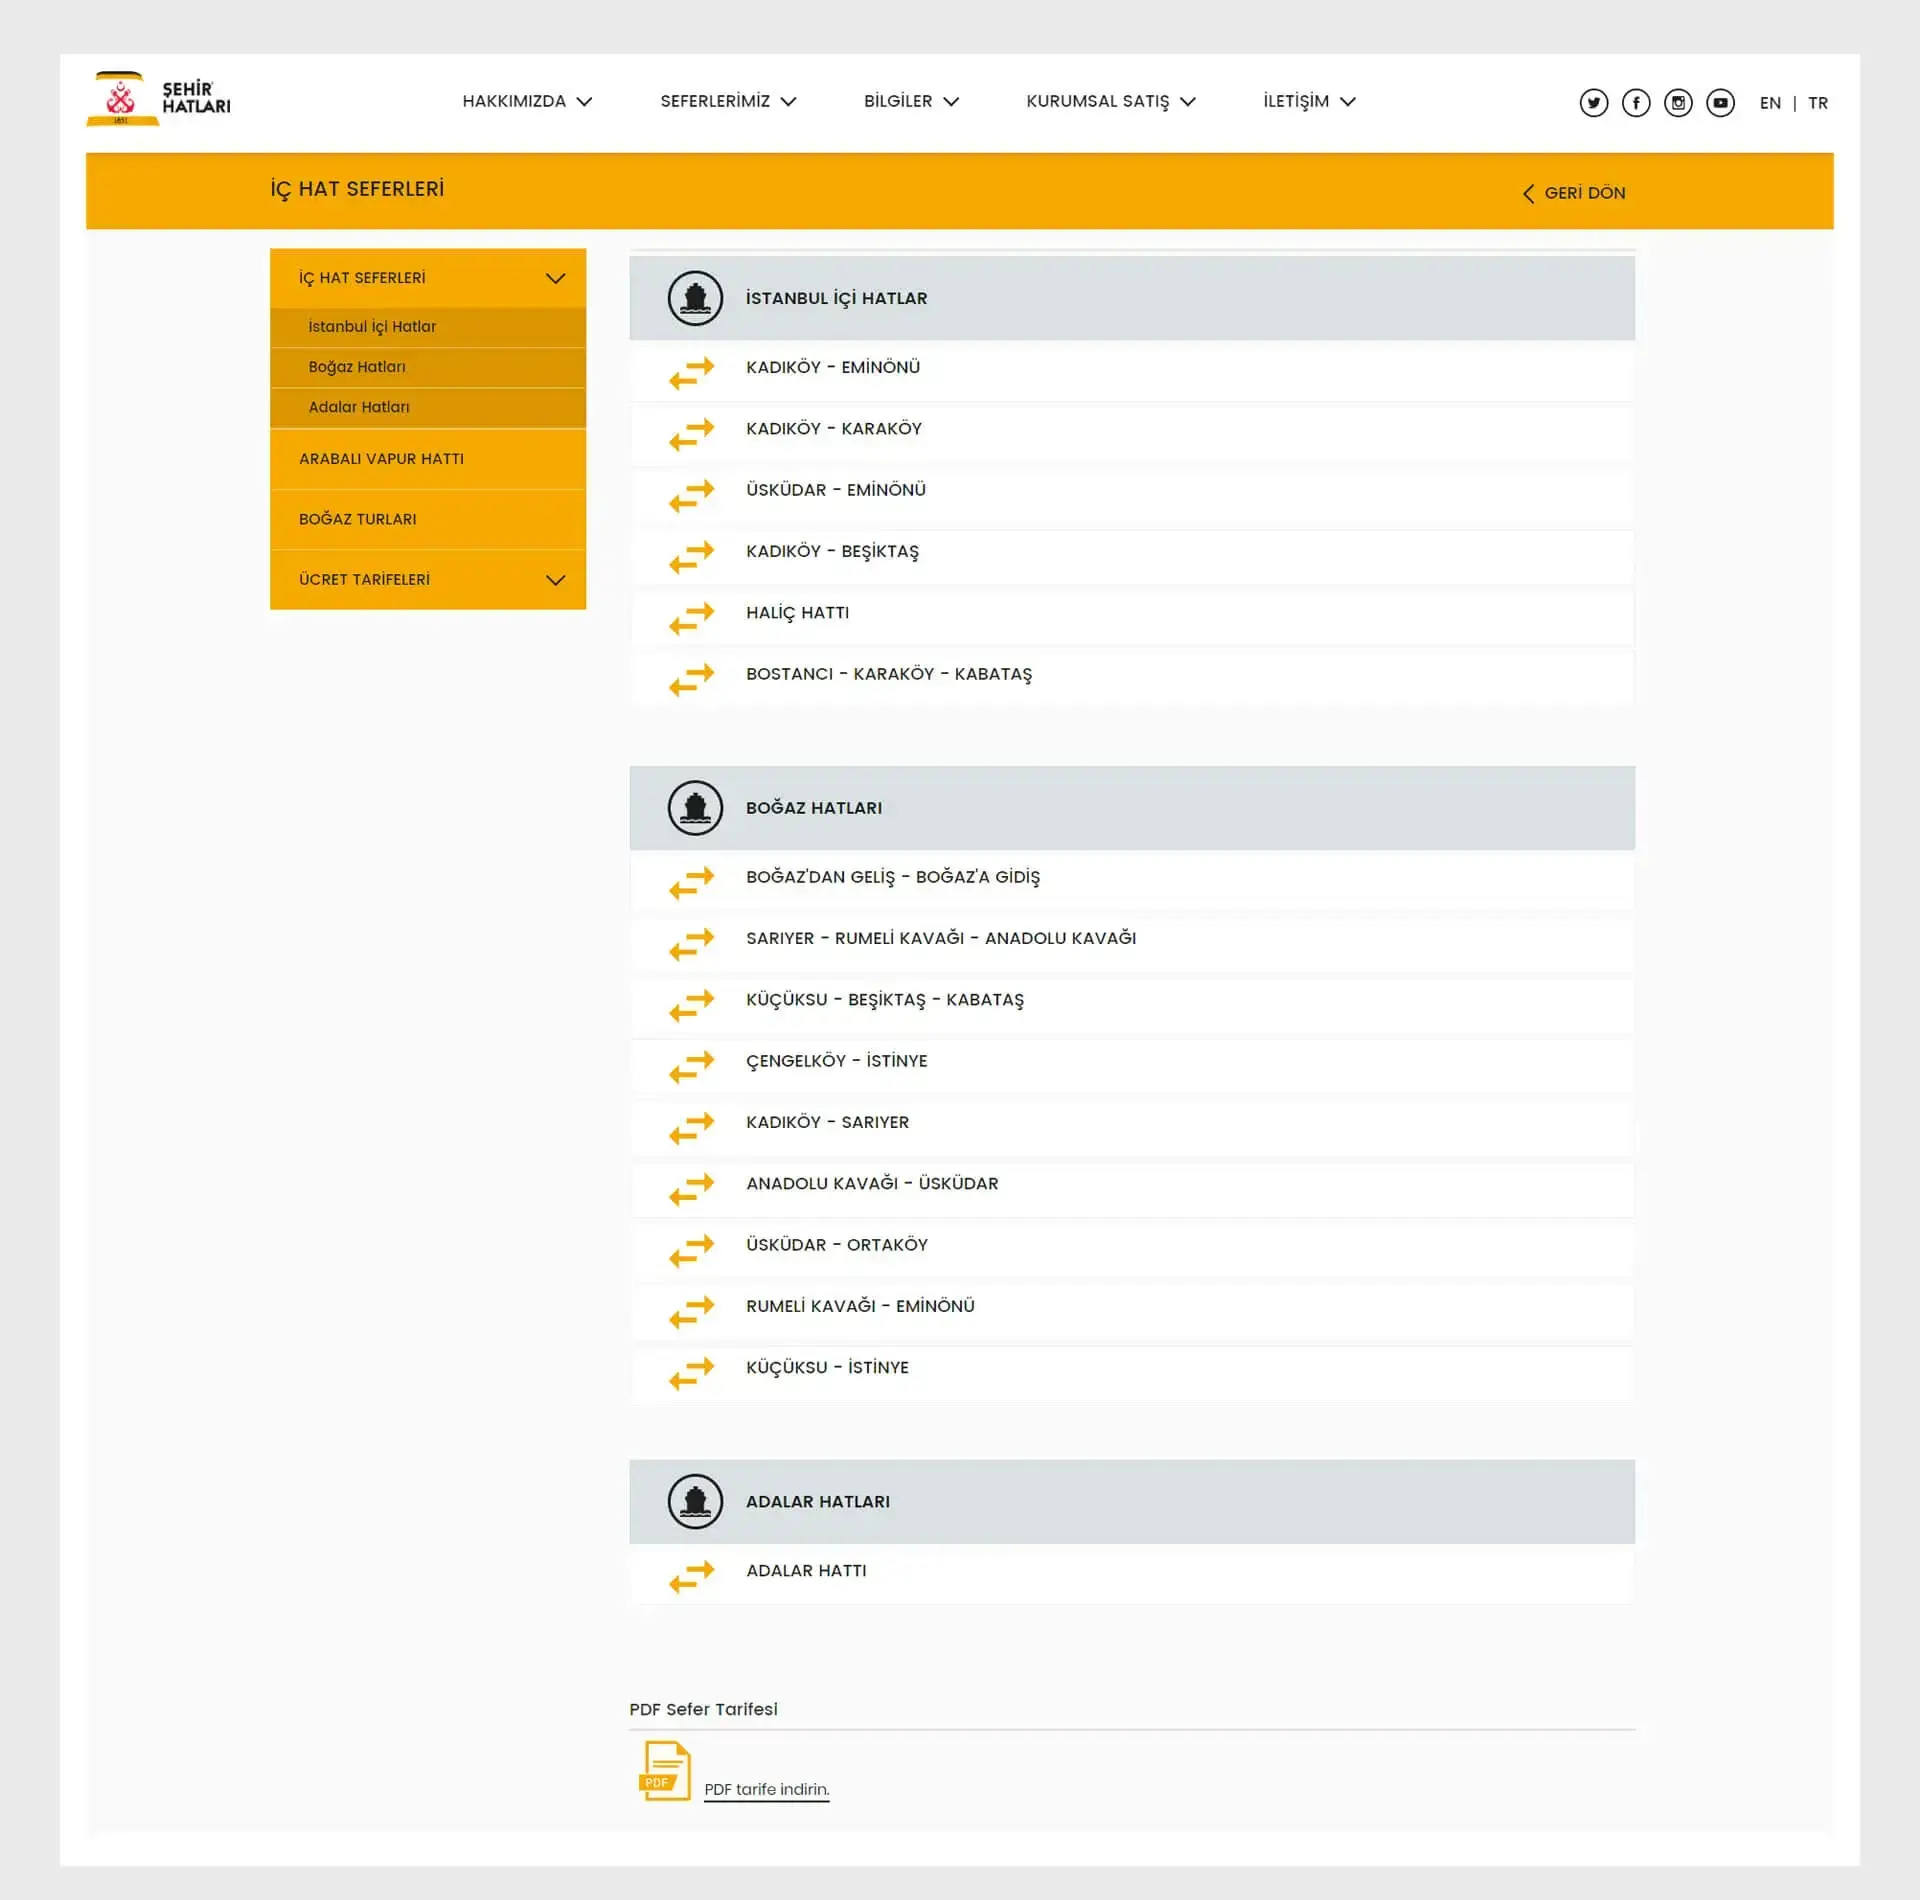Open the Şehir Hatları Twitter page
Image resolution: width=1920 pixels, height=1900 pixels.
1594,102
